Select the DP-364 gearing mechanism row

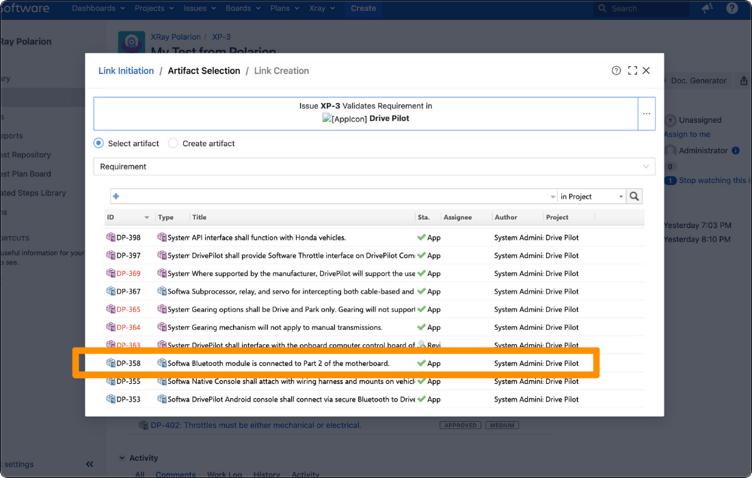[x=374, y=327]
